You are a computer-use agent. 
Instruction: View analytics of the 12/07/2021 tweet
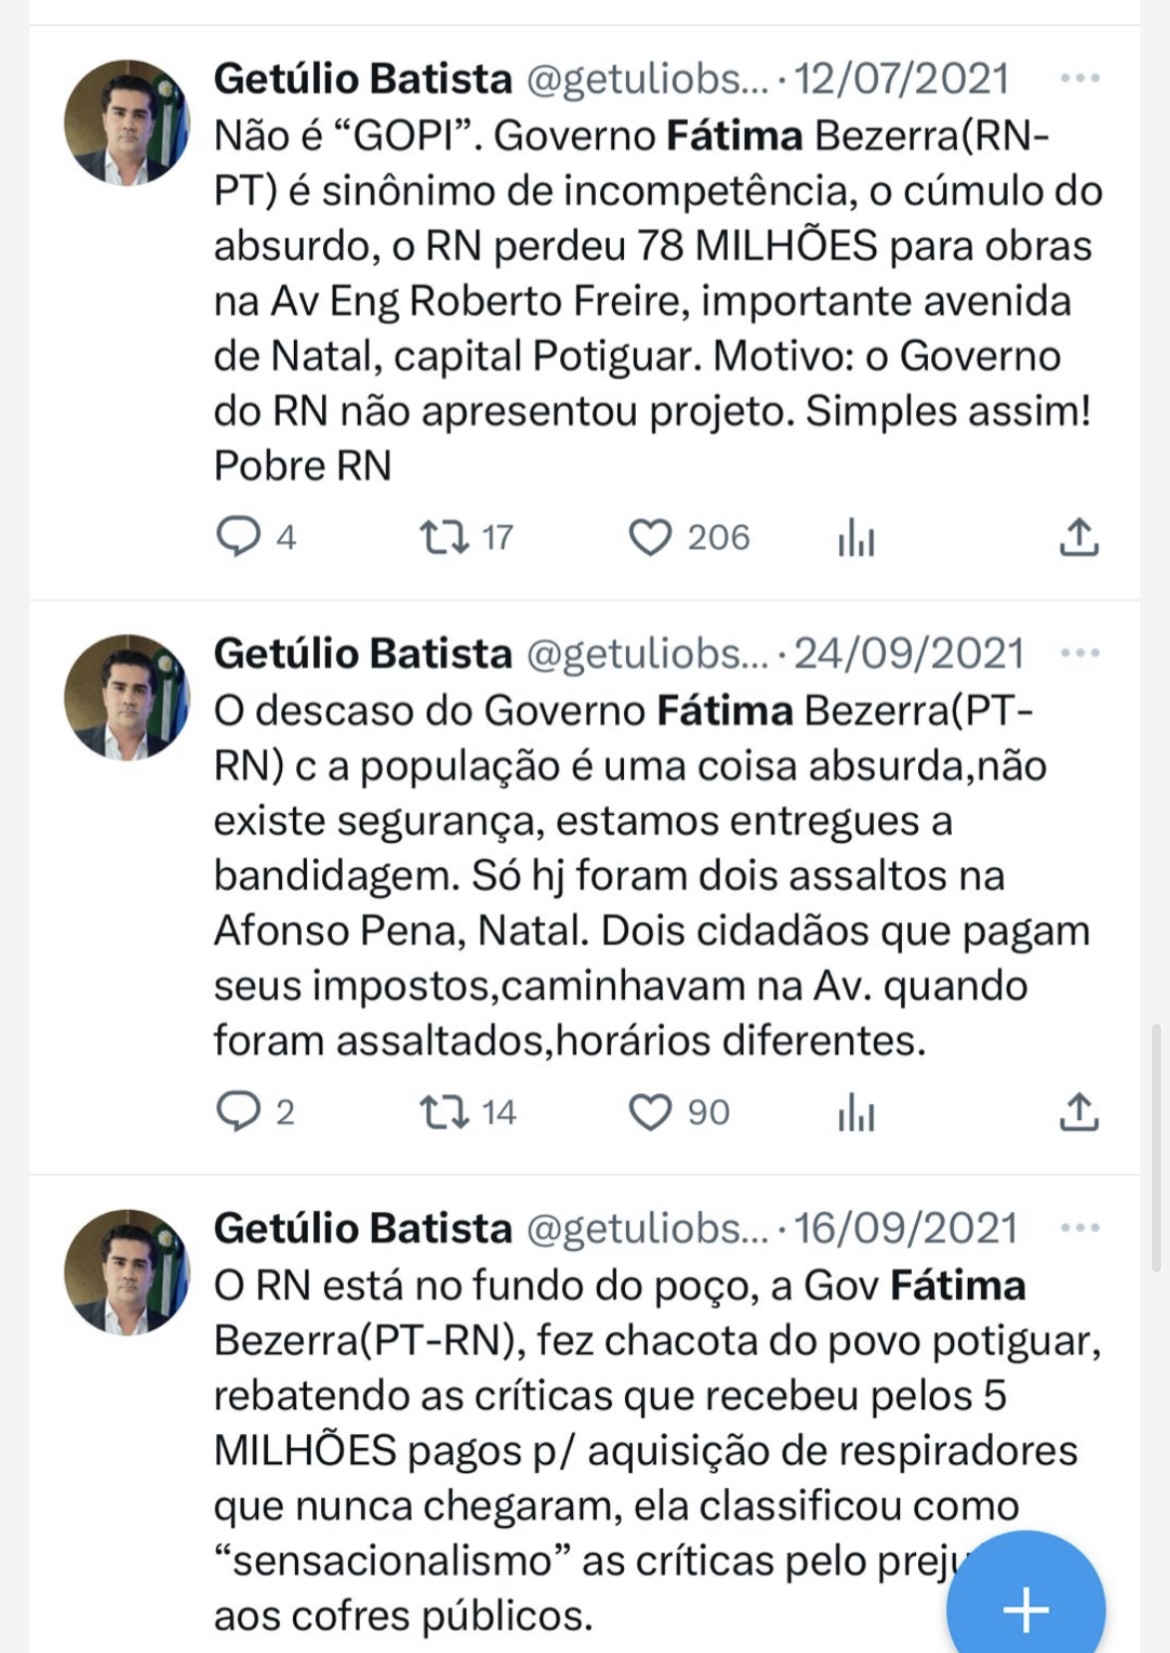(856, 539)
